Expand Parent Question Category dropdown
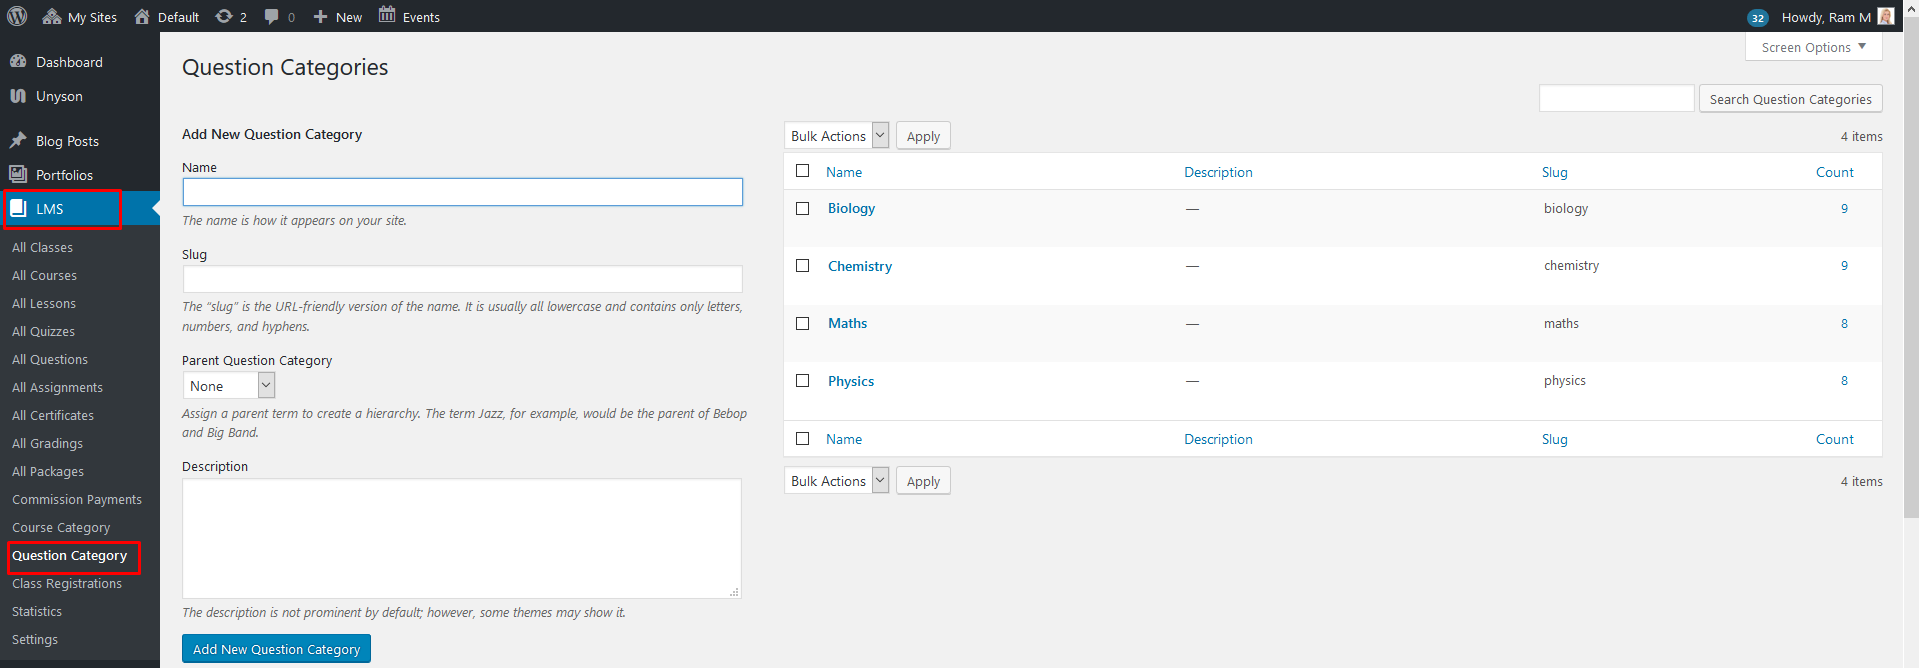The image size is (1919, 668). [228, 386]
